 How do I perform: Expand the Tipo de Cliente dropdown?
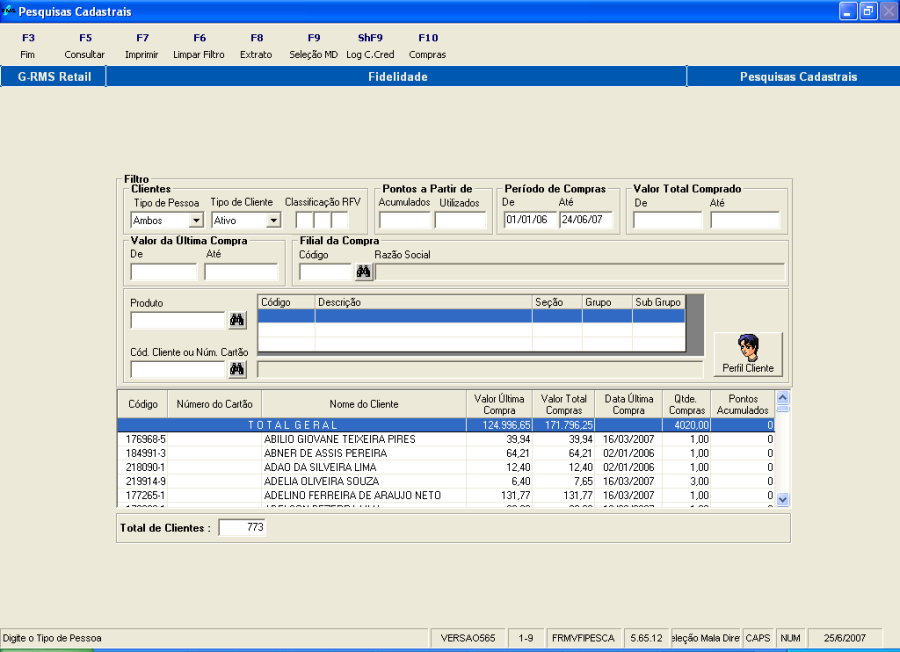coord(273,220)
